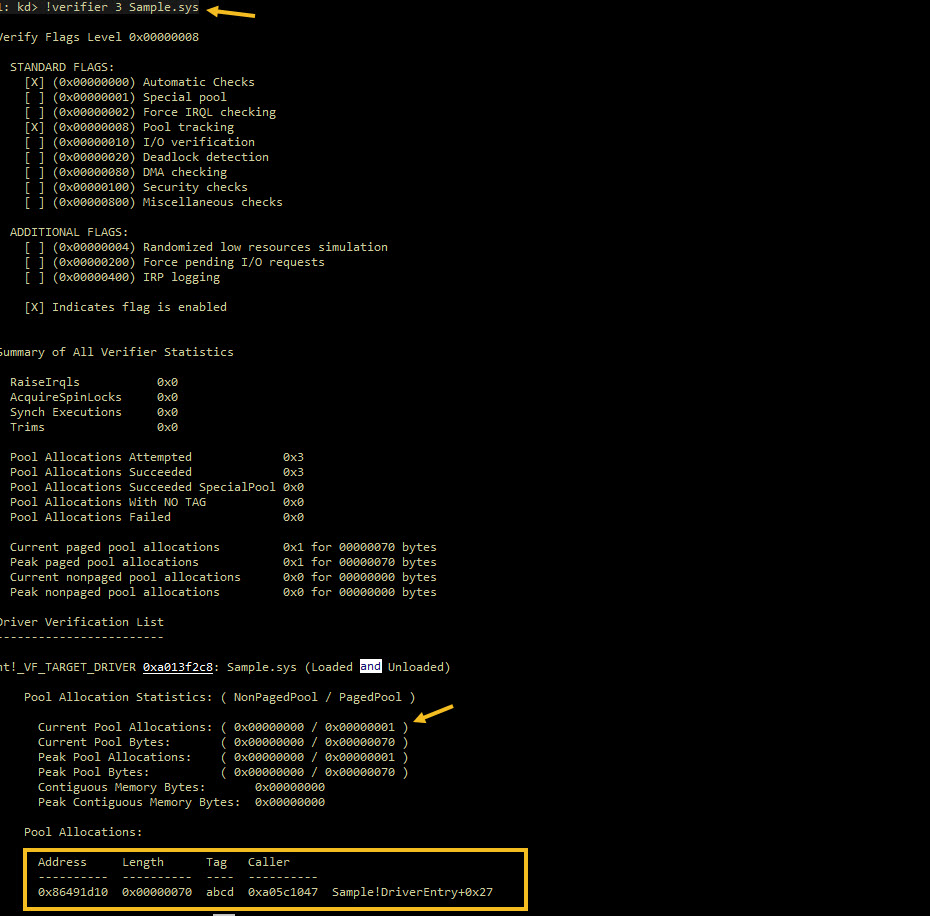Click the Caller column header in allocations table
The width and height of the screenshot is (930, 916).
pos(268,862)
